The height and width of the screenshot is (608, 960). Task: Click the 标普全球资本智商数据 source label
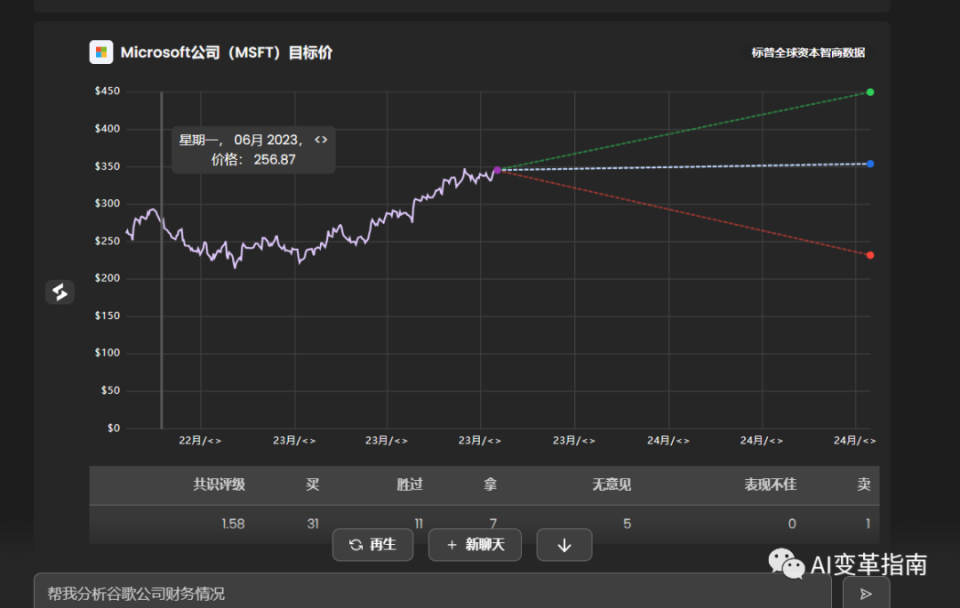click(x=808, y=53)
